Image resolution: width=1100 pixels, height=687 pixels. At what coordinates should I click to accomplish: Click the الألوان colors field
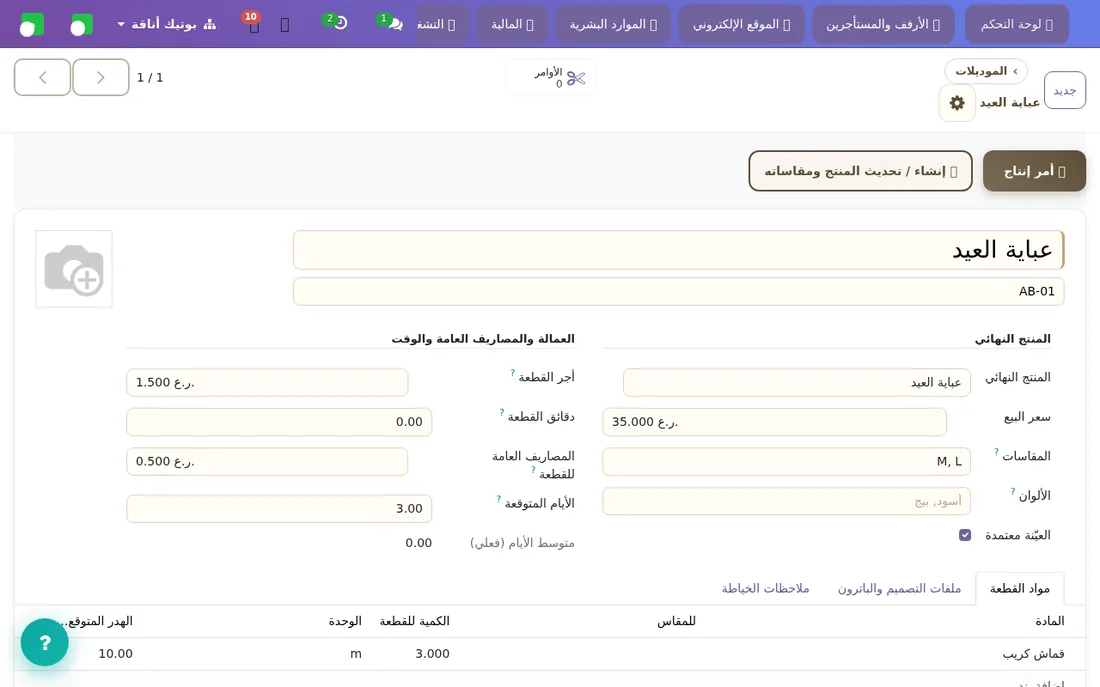click(x=786, y=501)
